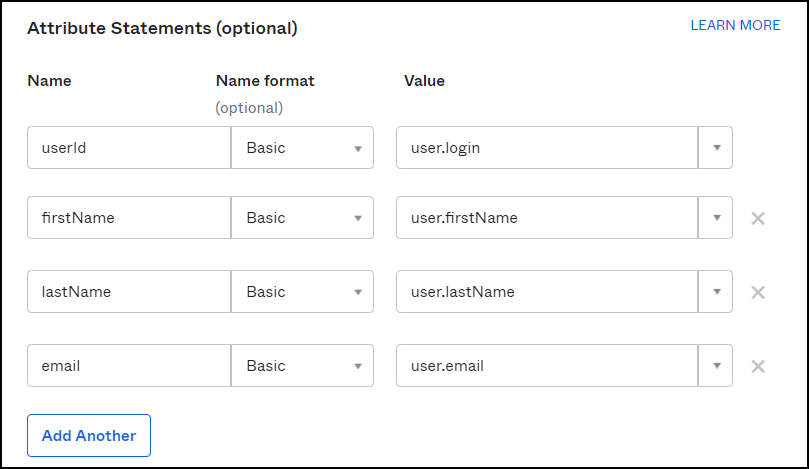Open Name format dropdown for firstName
The width and height of the screenshot is (809, 469).
(x=302, y=218)
